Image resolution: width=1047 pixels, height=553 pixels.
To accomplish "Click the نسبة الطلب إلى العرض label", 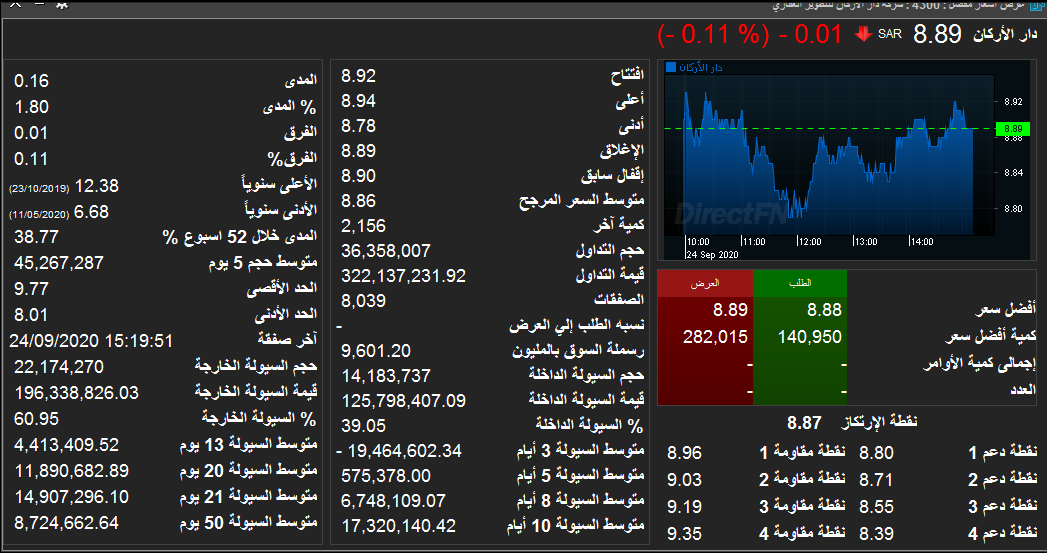I will click(x=577, y=325).
